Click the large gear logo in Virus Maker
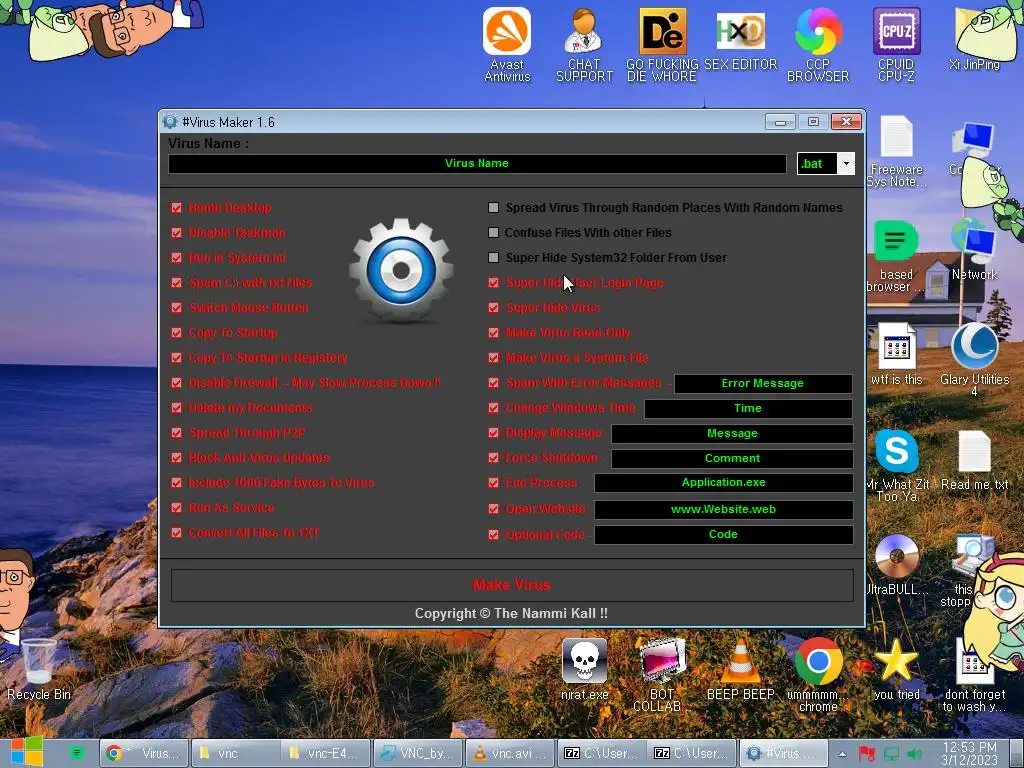 click(401, 270)
